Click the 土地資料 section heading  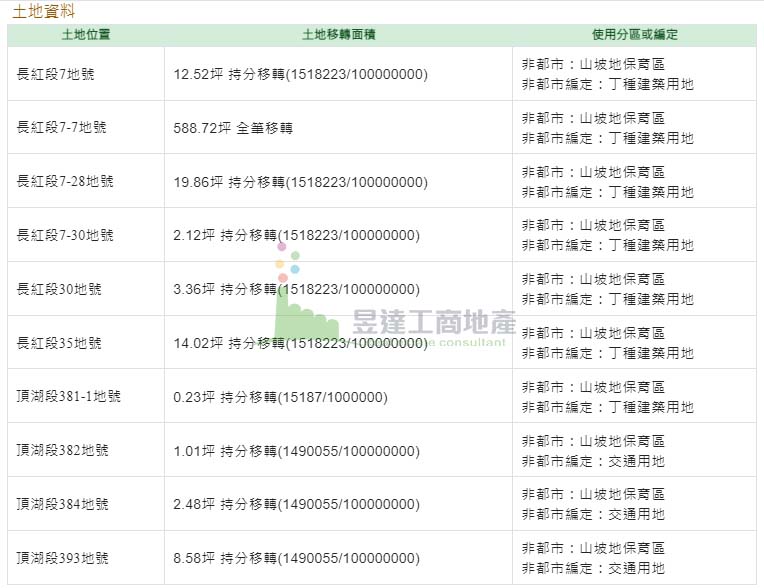coord(43,11)
